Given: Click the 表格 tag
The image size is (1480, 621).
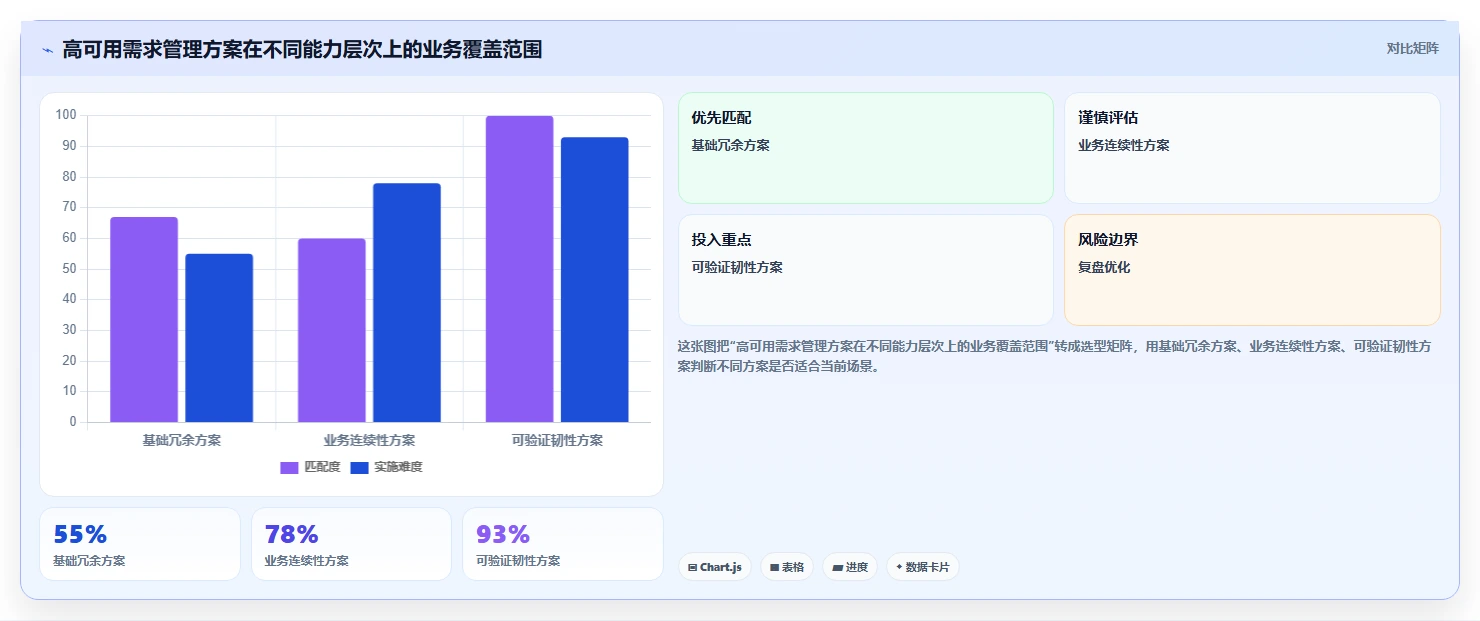Looking at the screenshot, I should tap(787, 567).
